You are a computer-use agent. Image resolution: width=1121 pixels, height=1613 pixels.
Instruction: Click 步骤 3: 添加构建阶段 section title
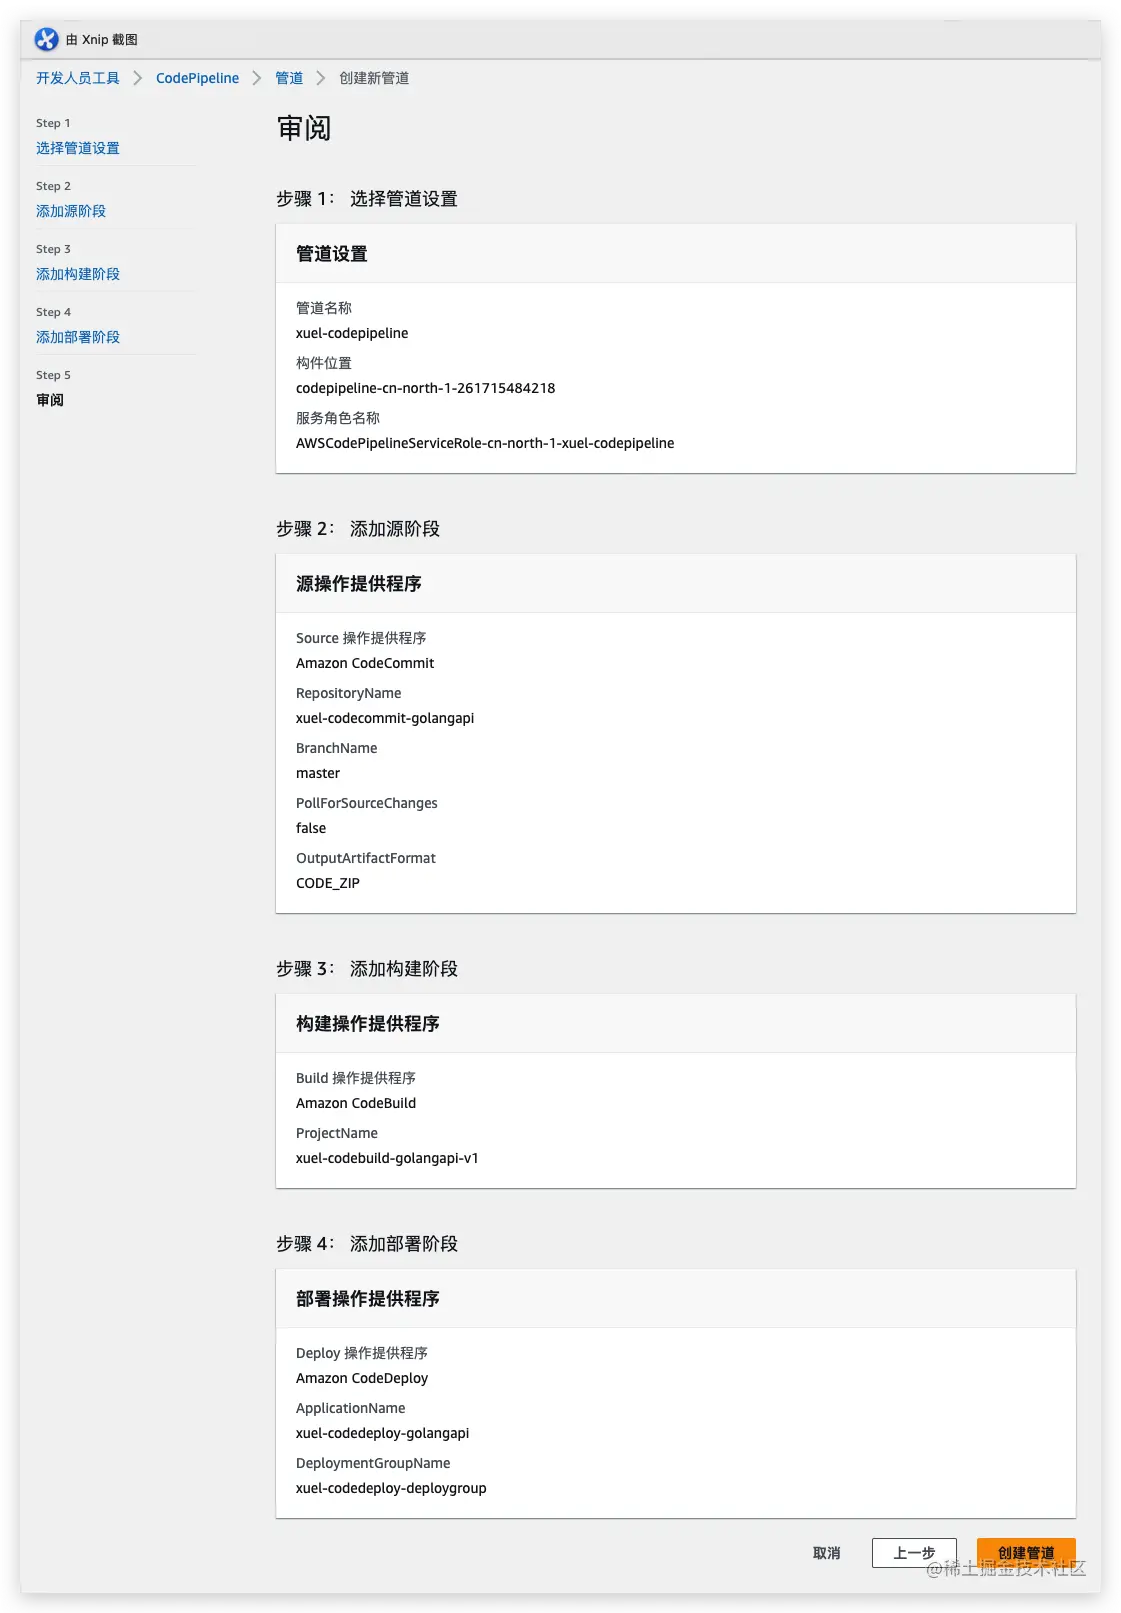(x=367, y=969)
